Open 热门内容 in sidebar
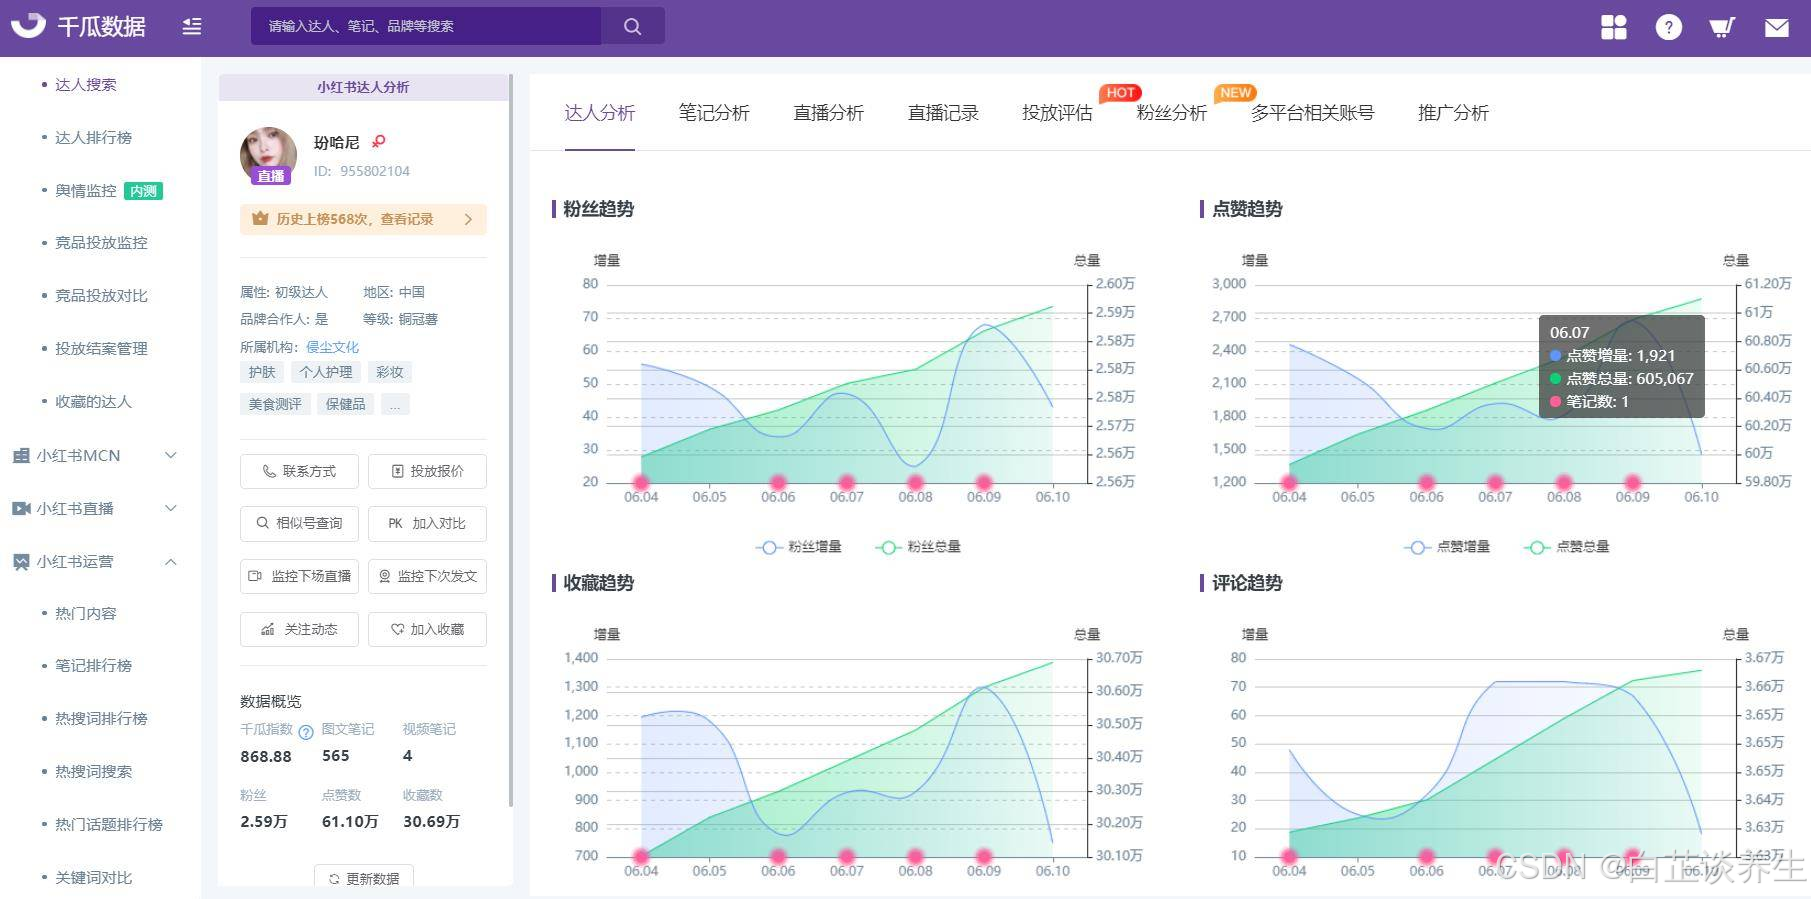The image size is (1811, 899). coord(86,614)
